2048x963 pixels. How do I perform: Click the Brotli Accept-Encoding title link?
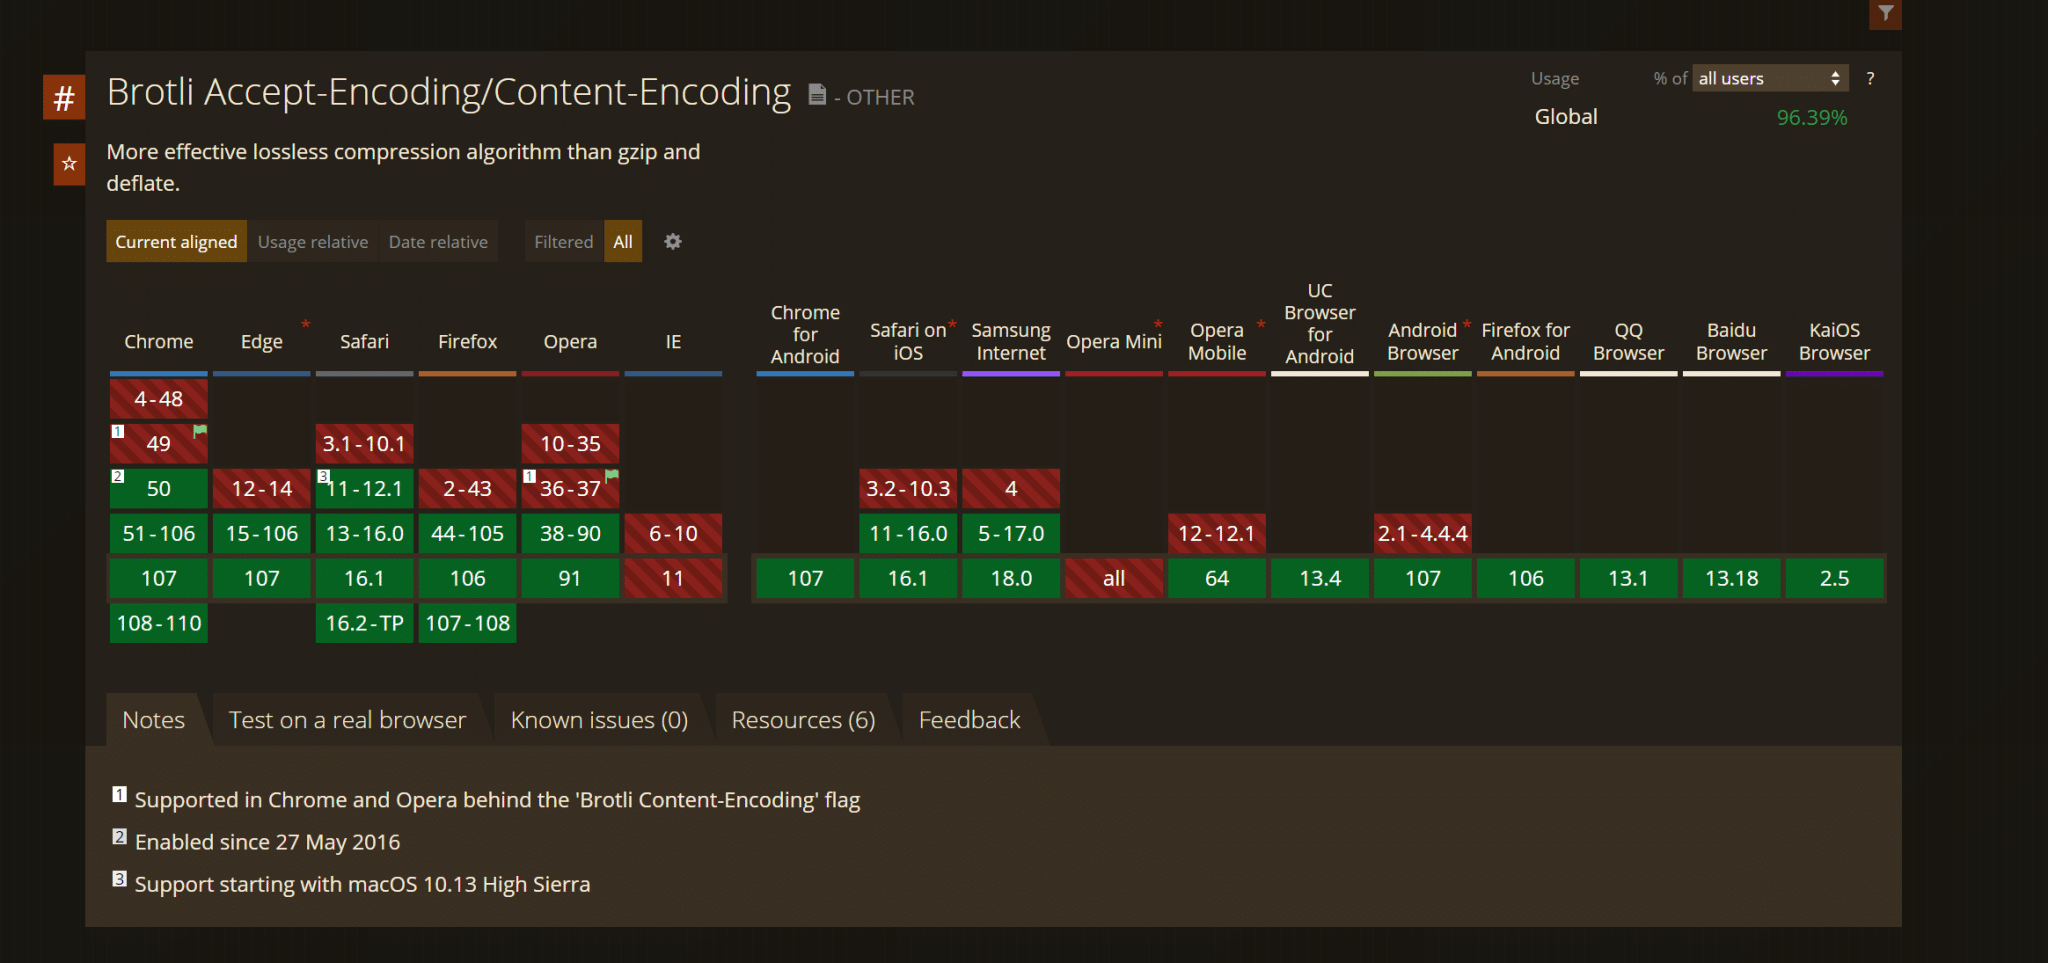(448, 93)
